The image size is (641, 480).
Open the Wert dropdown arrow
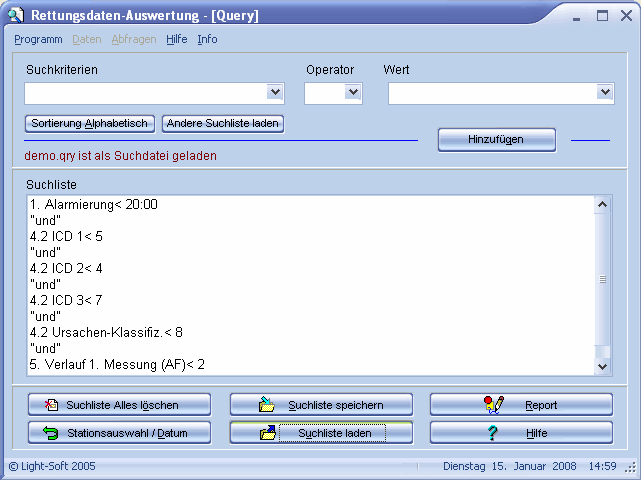tap(605, 92)
